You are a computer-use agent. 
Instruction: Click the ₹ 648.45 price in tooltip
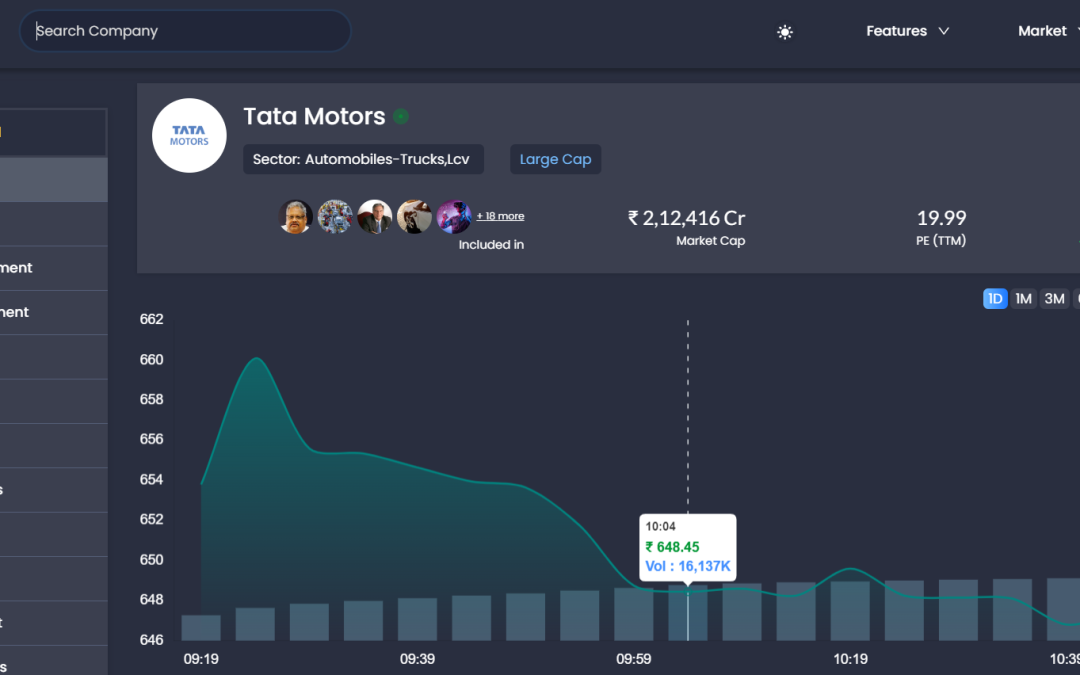(x=672, y=547)
